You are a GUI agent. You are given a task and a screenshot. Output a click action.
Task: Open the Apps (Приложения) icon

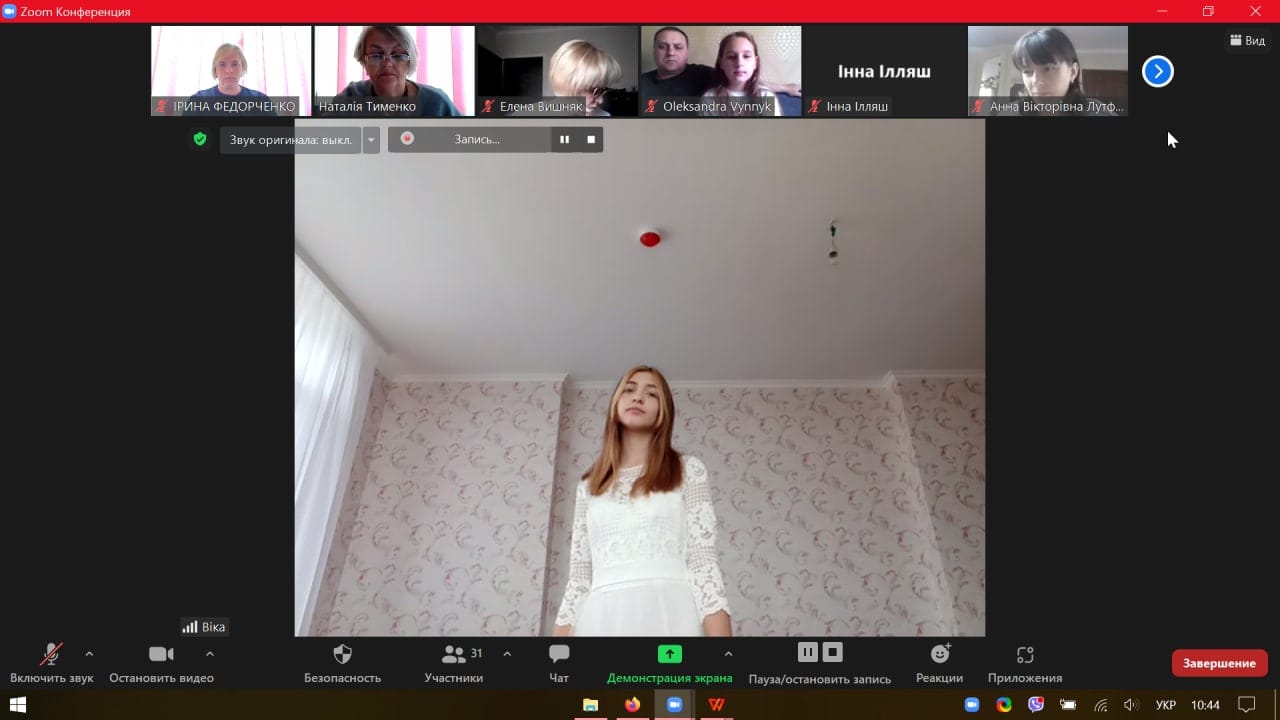1024,655
